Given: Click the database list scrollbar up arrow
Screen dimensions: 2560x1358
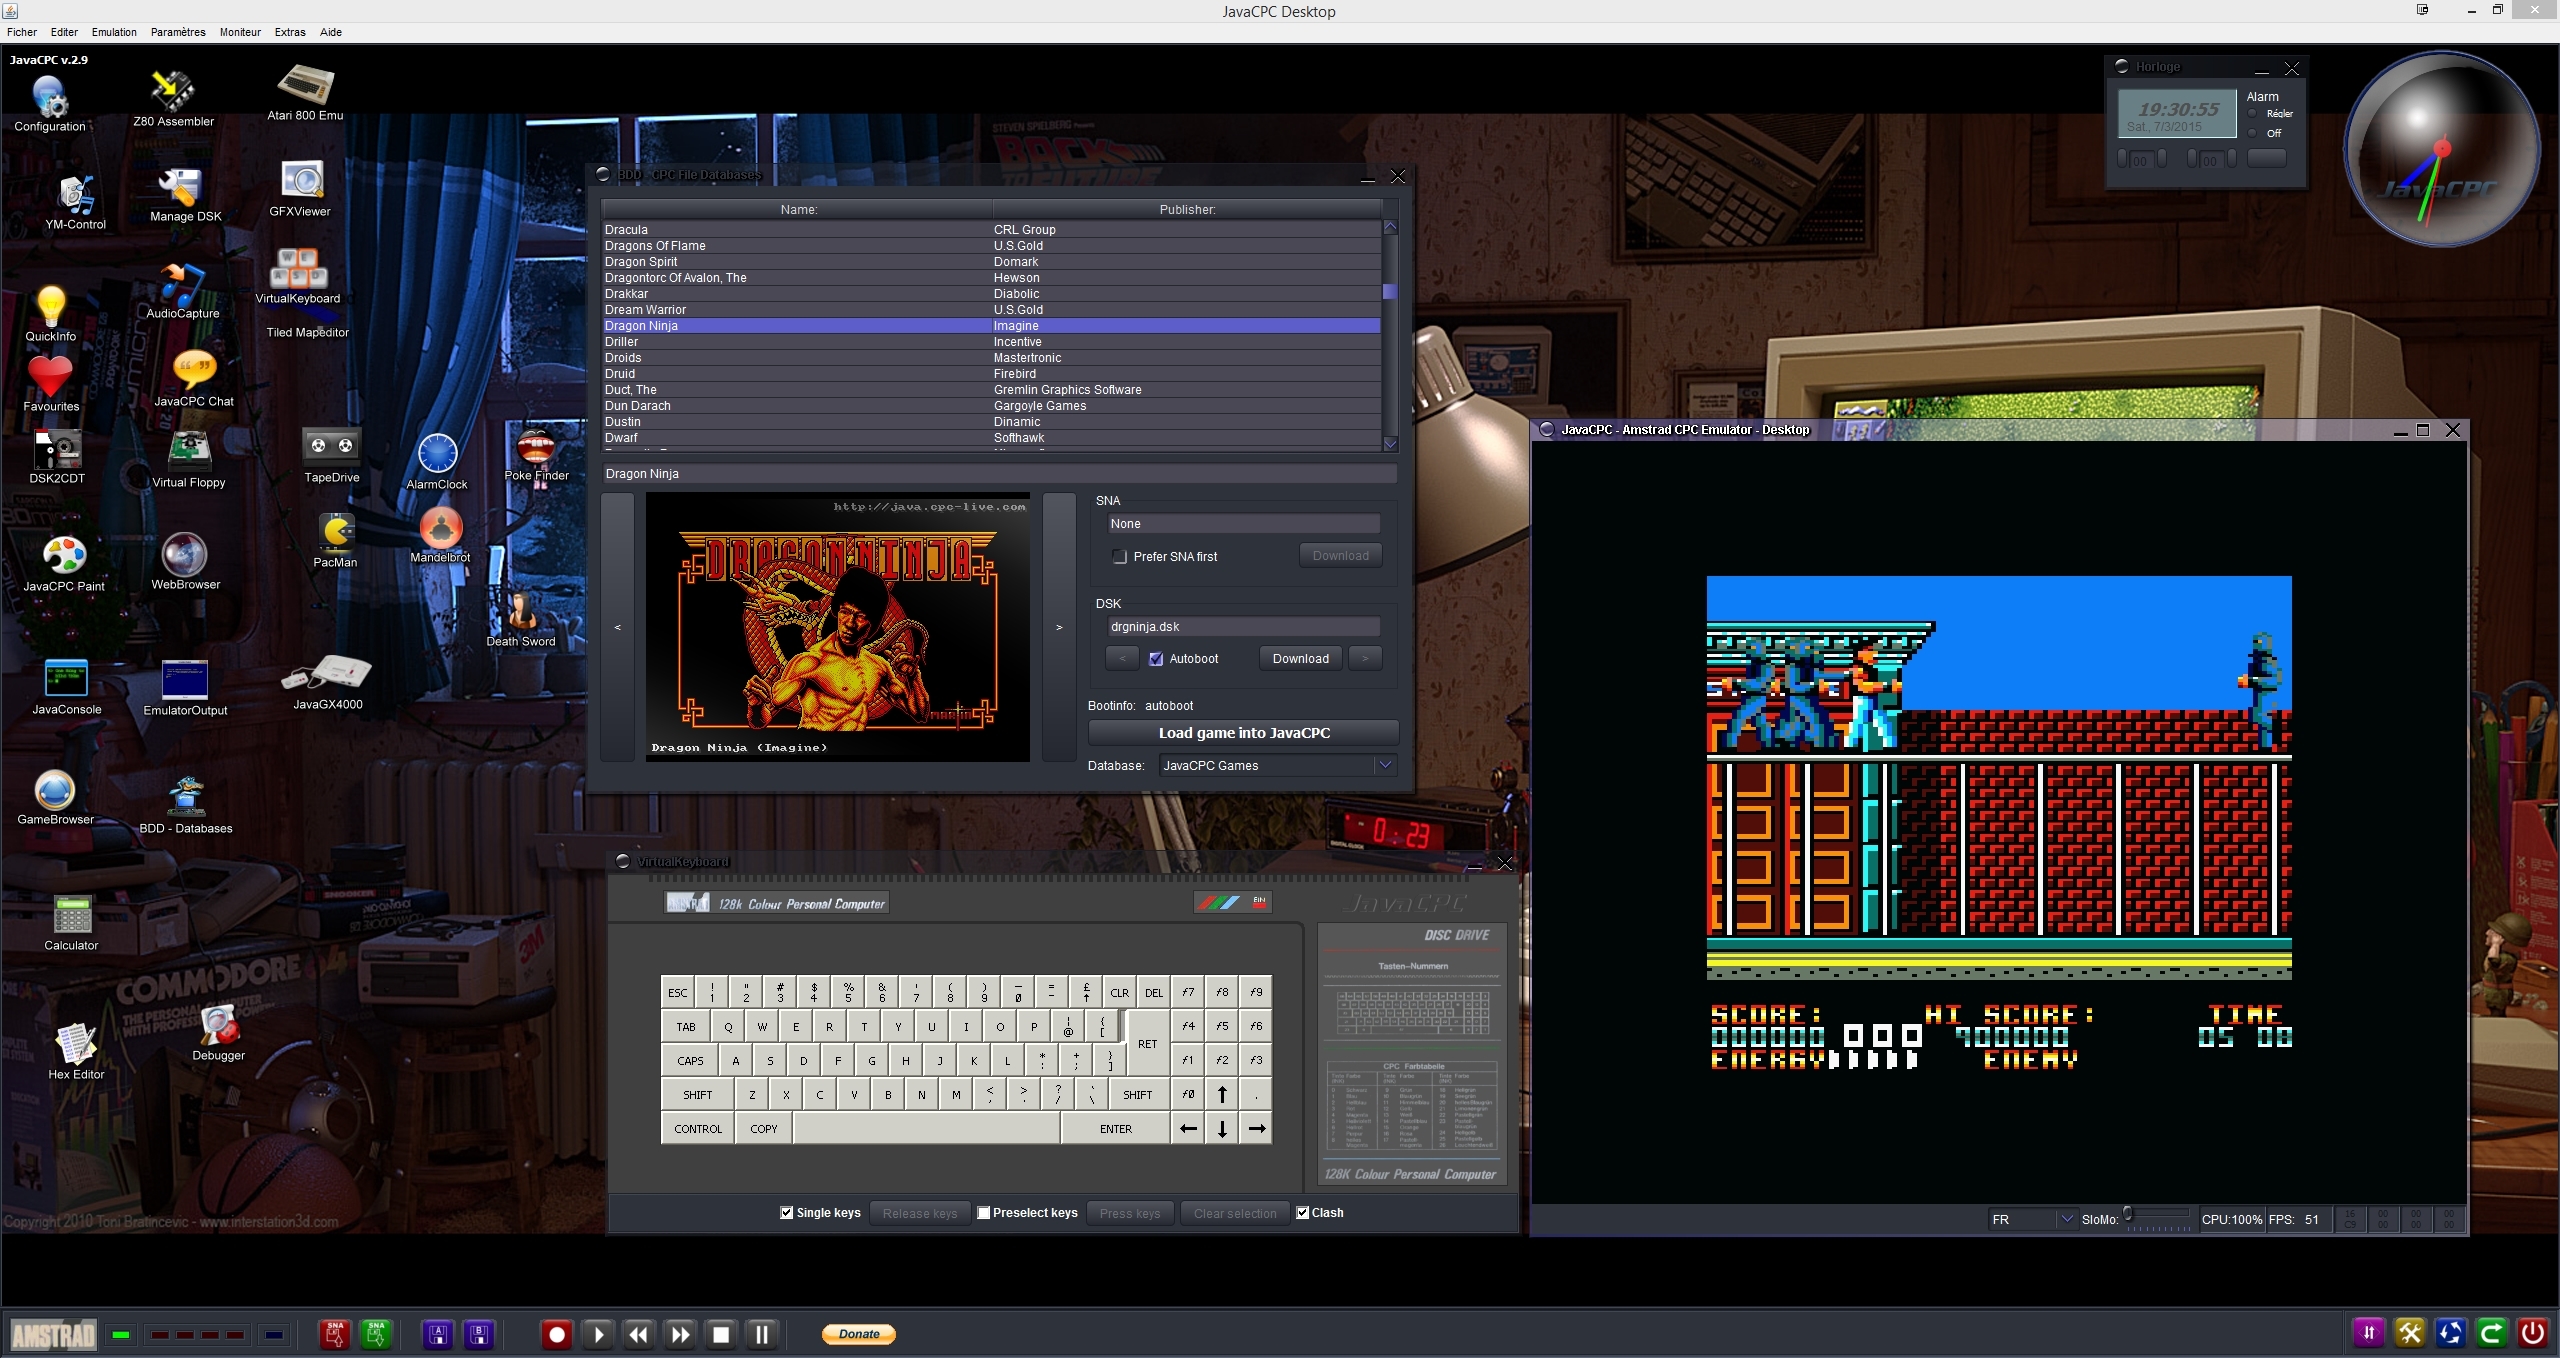Looking at the screenshot, I should pyautogui.click(x=1390, y=227).
